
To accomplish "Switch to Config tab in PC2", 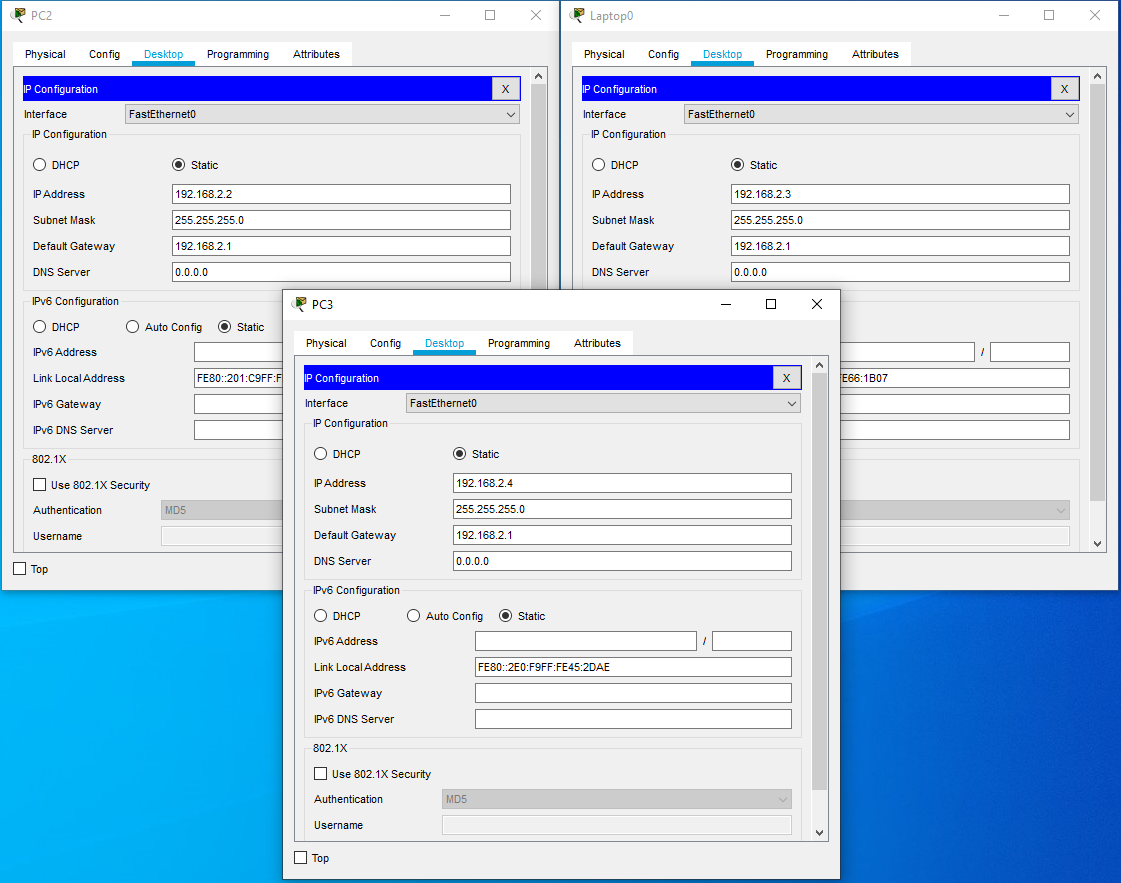I will pyautogui.click(x=104, y=54).
